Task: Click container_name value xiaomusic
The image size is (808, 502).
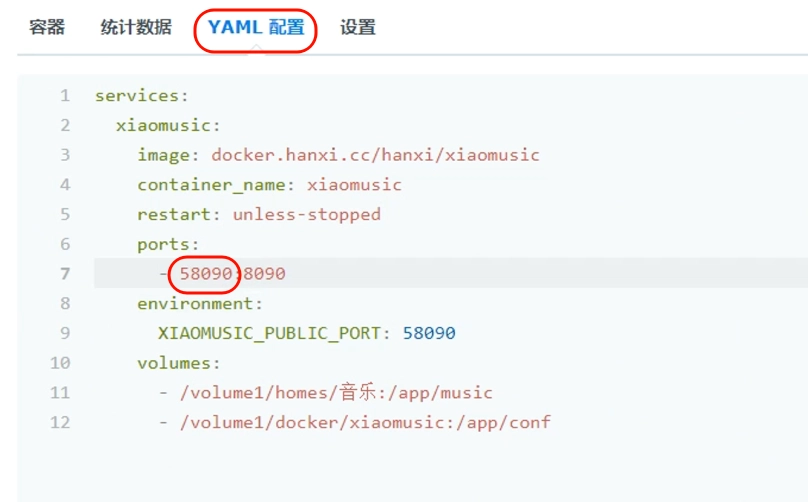Action: [354, 185]
